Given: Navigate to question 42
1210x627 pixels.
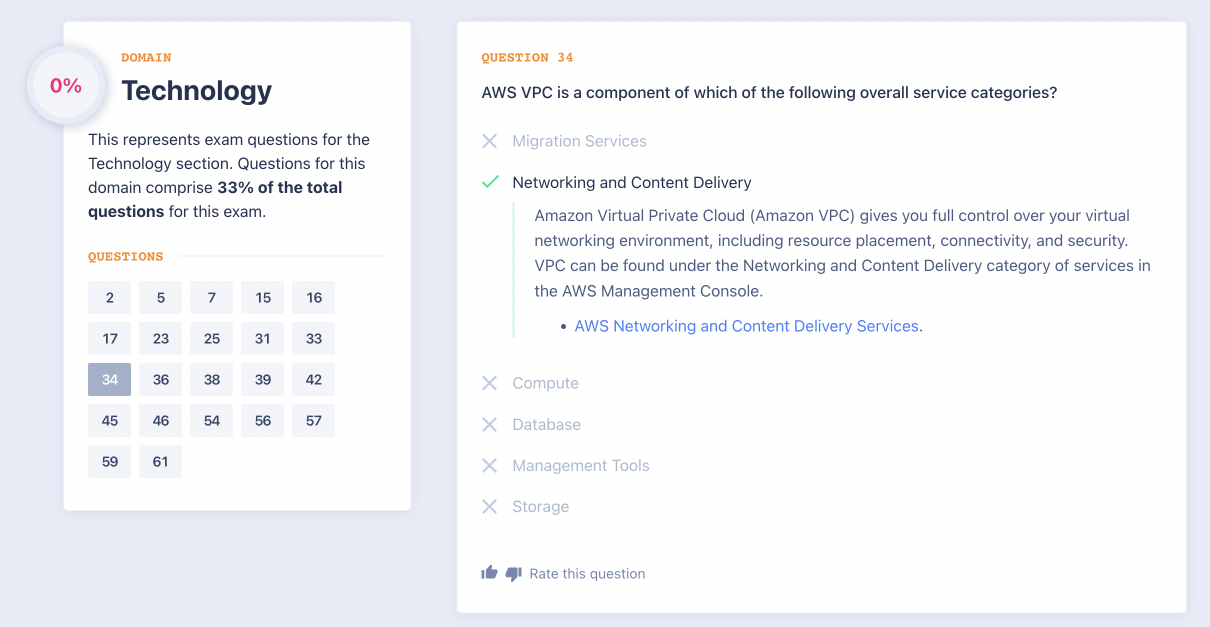Looking at the screenshot, I should 314,379.
